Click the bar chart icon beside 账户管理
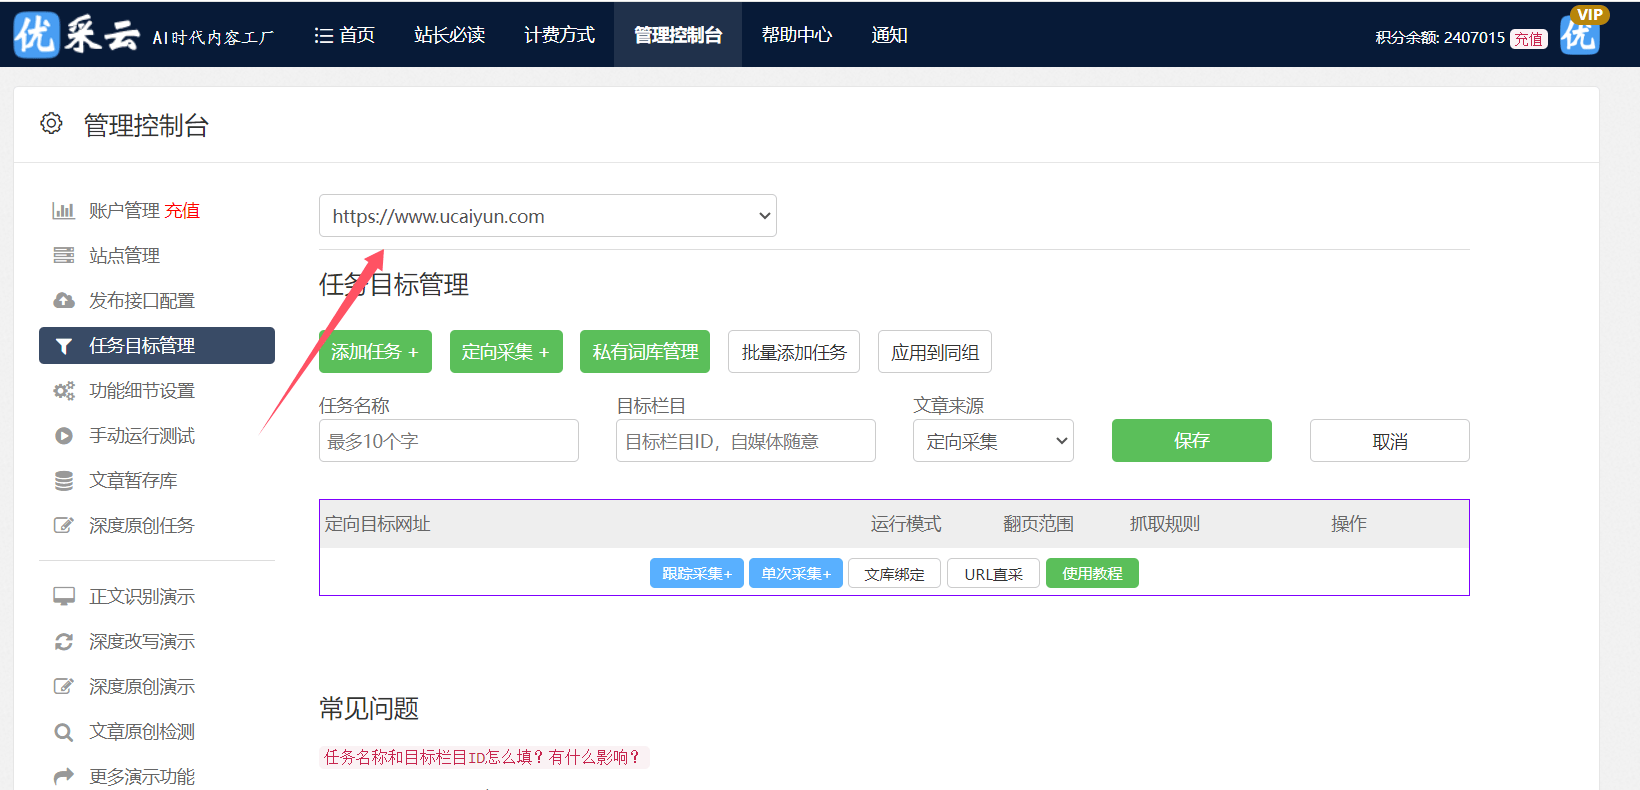Screen dimensions: 1640x790 [x=63, y=211]
